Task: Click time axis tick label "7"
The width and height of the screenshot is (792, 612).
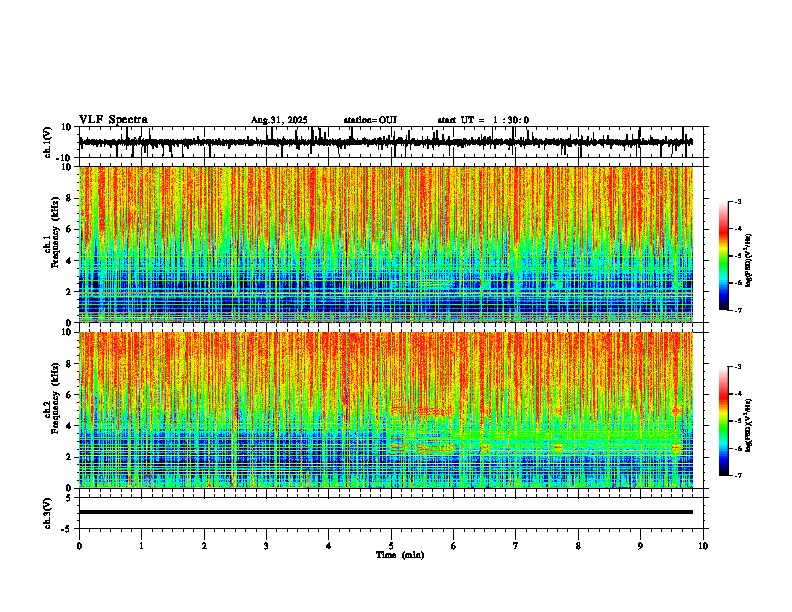Action: 516,546
